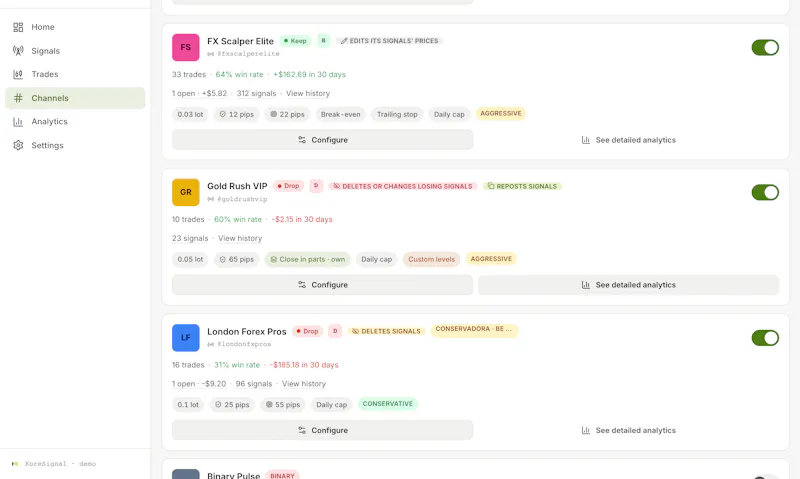The height and width of the screenshot is (479, 800).
Task: Click the link icon beside @goldrushvip
Action: point(211,199)
